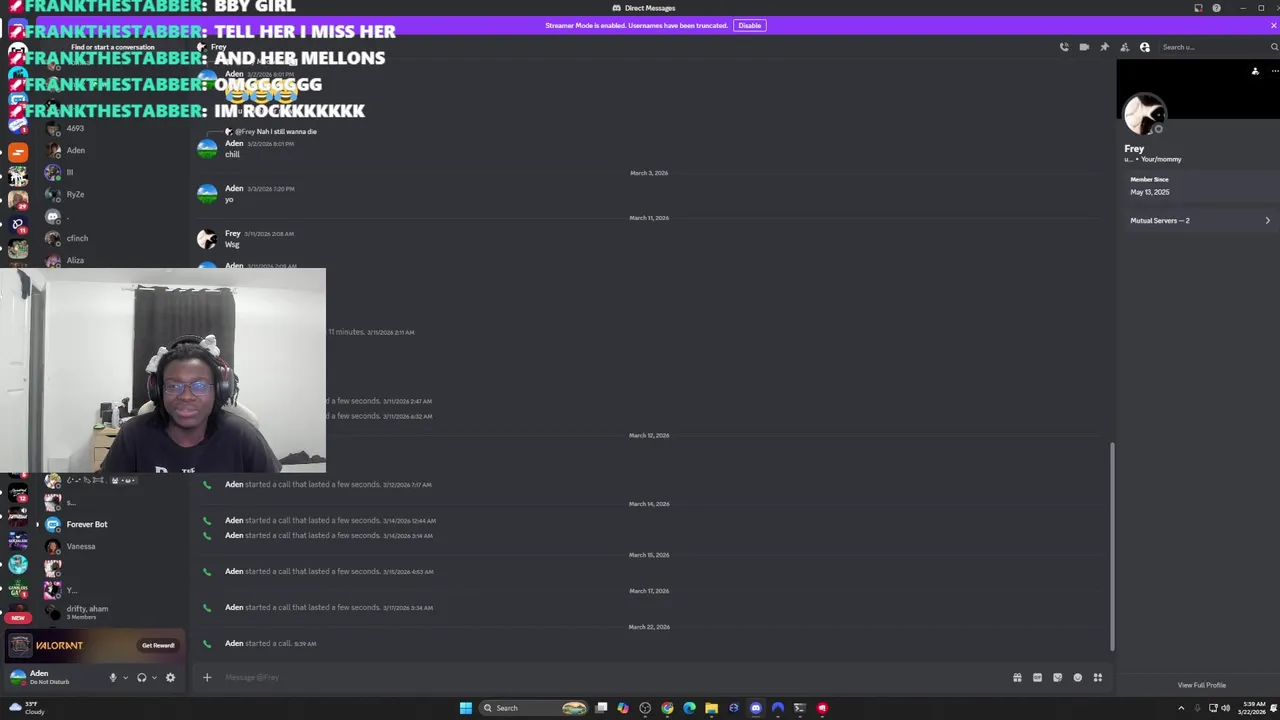This screenshot has width=1280, height=720.
Task: Open Microsoft Edge from the taskbar
Action: pos(689,708)
